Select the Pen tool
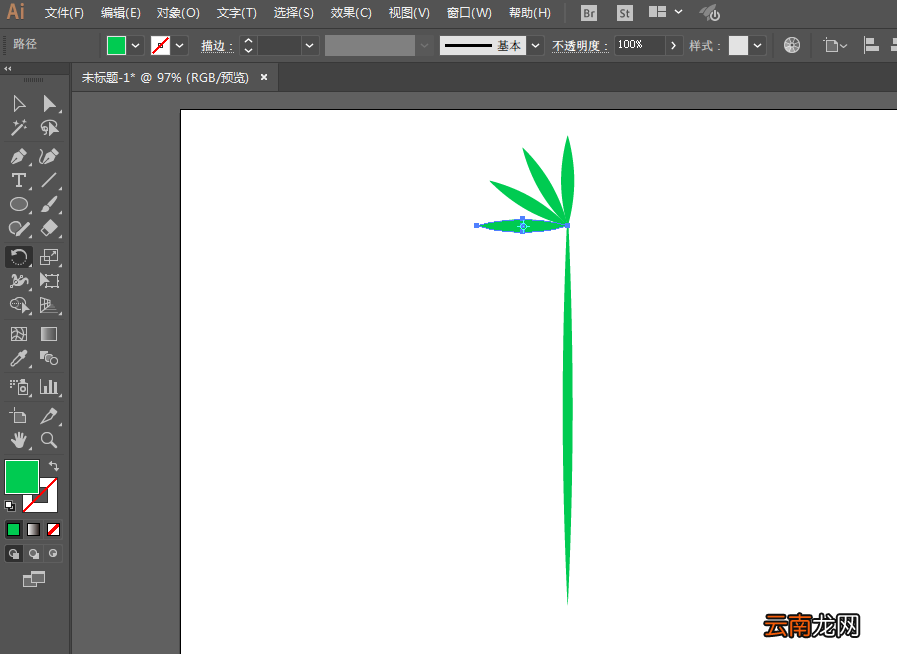897x654 pixels. tap(19, 156)
